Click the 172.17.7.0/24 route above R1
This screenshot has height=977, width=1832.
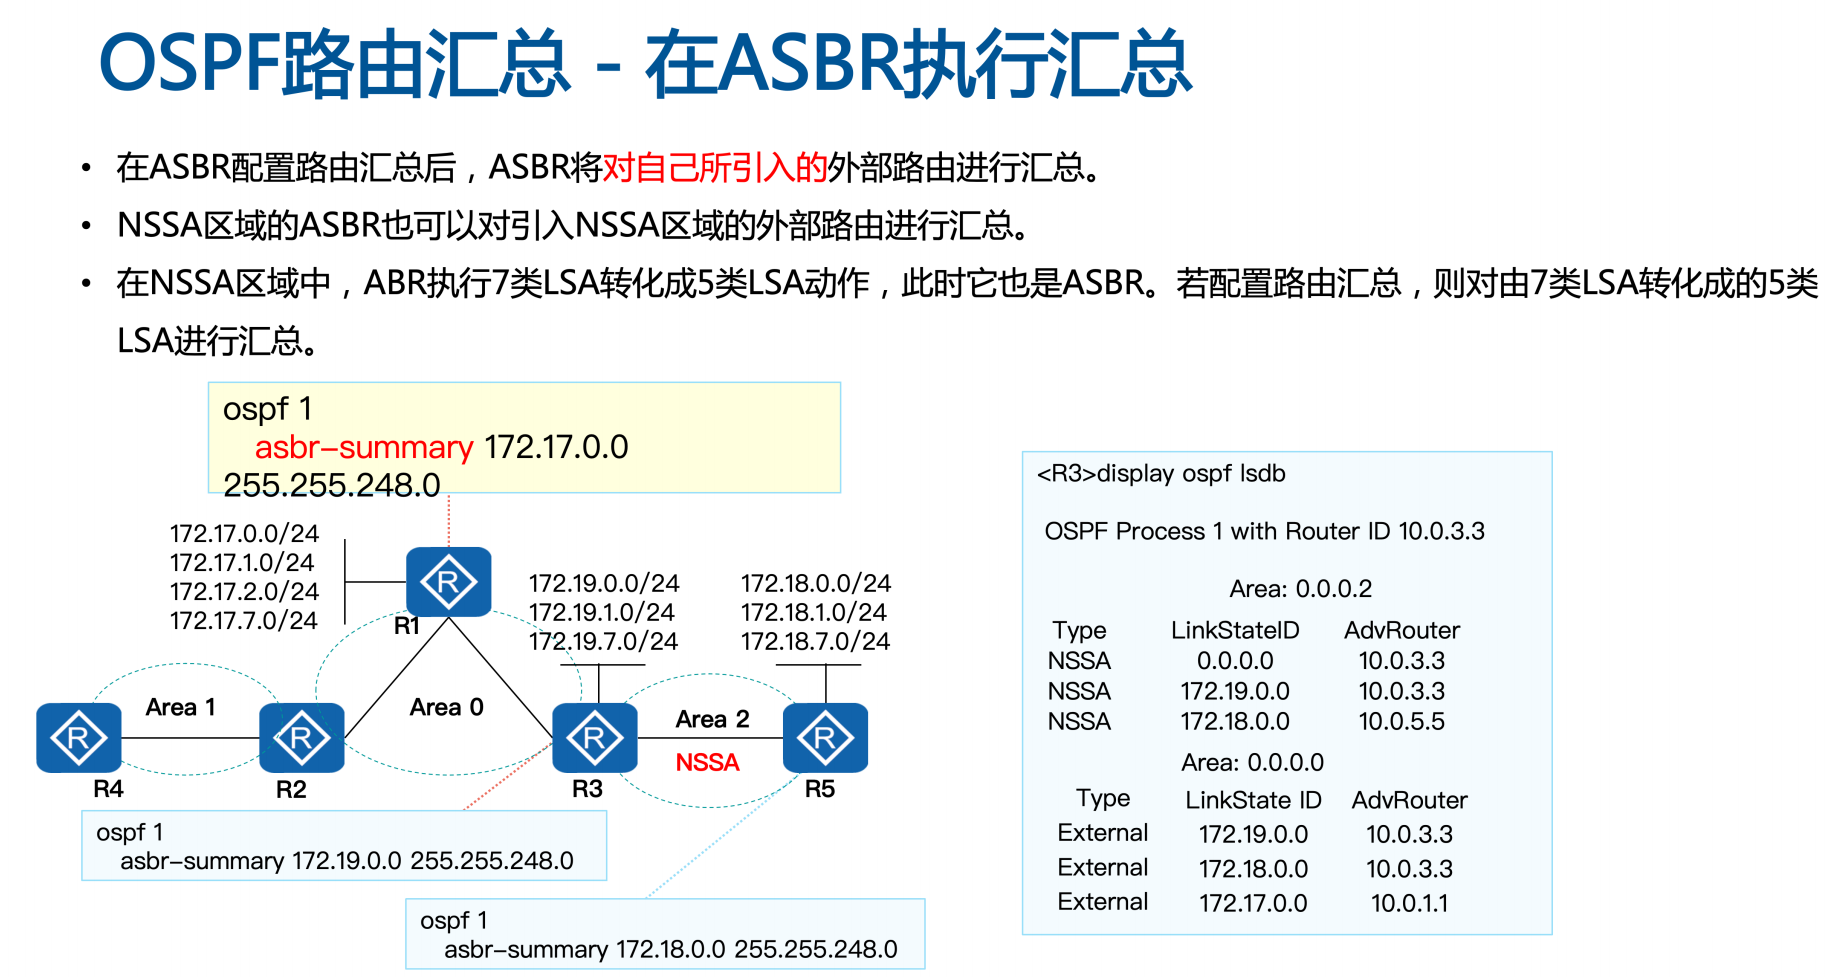coord(243,621)
